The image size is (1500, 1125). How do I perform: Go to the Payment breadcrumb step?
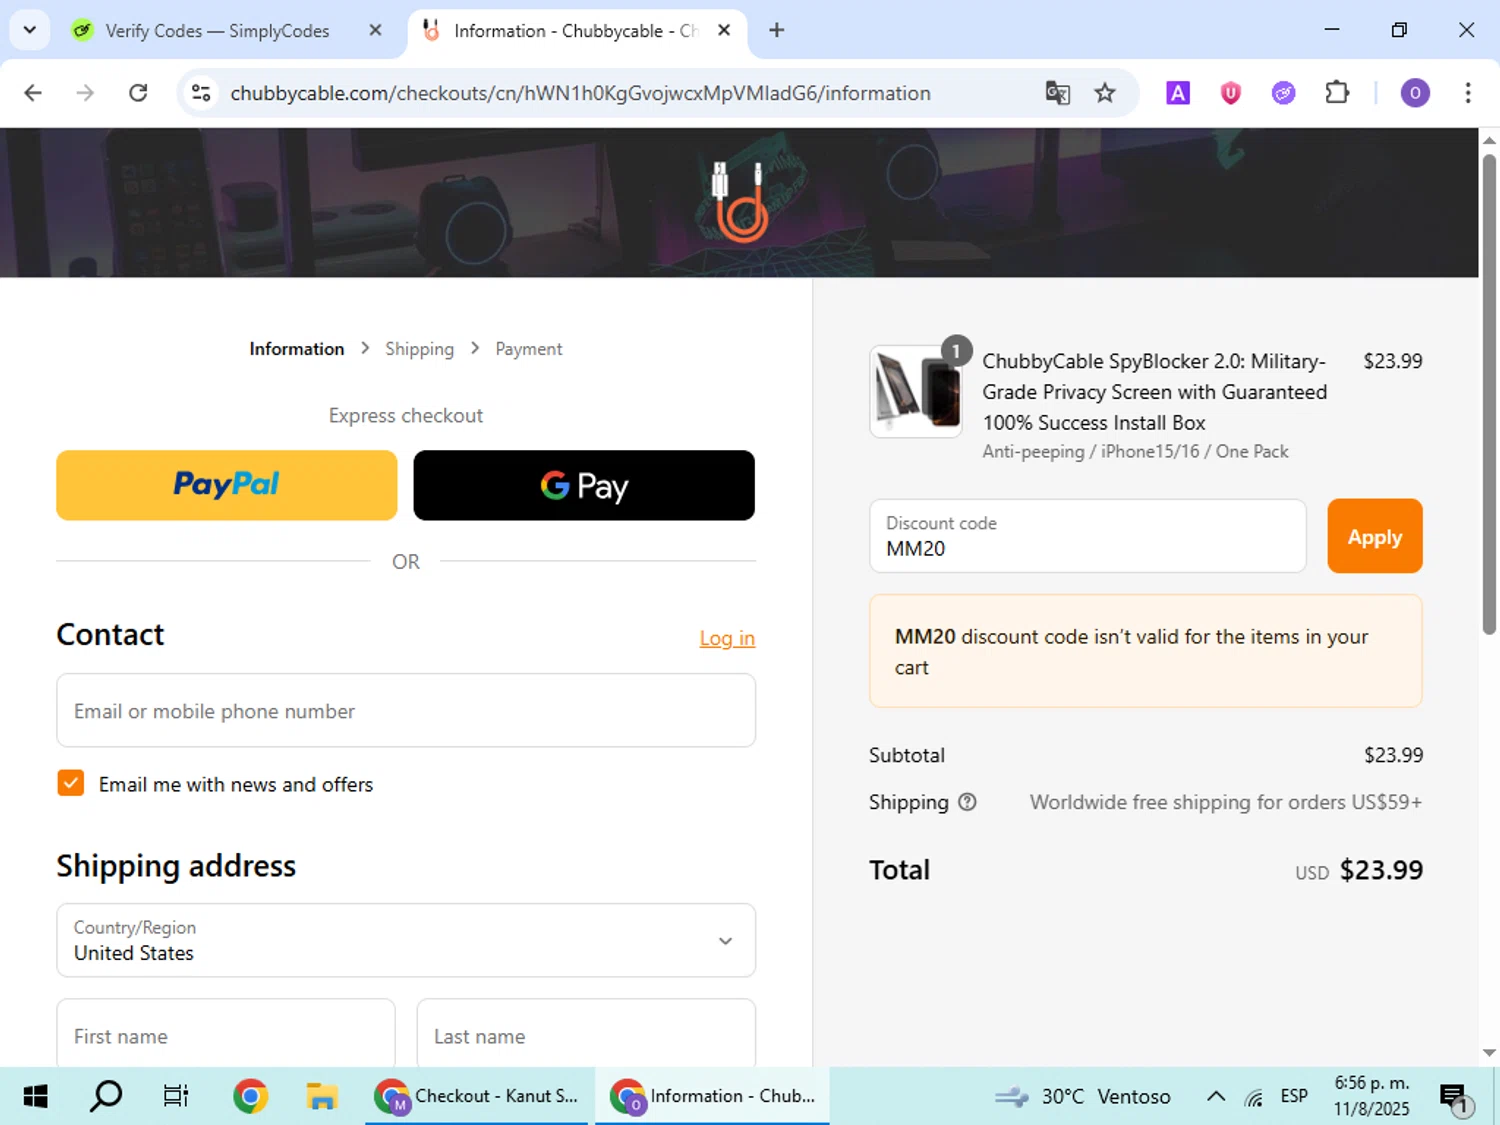click(x=528, y=349)
